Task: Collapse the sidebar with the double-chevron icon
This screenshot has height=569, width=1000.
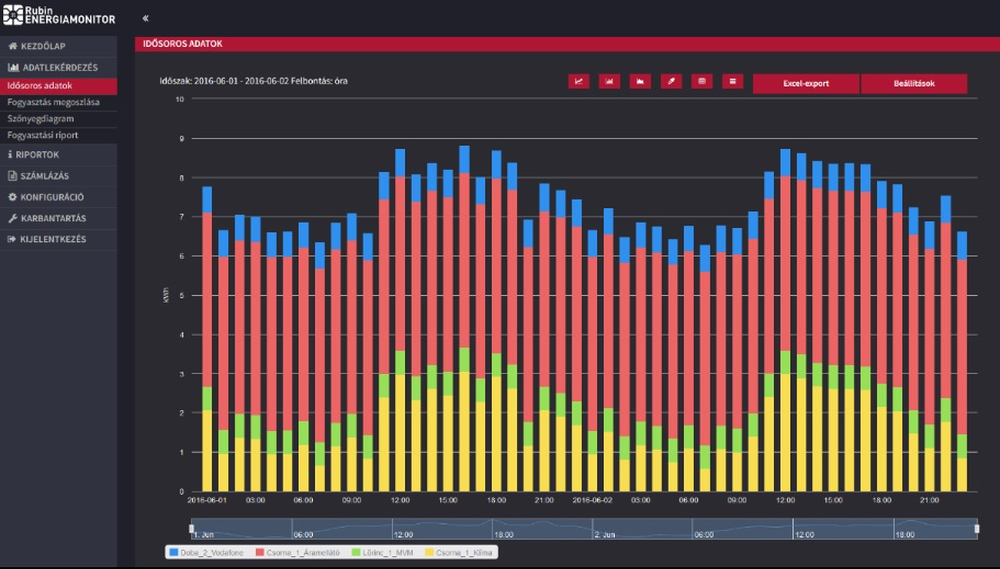Action: [x=145, y=18]
